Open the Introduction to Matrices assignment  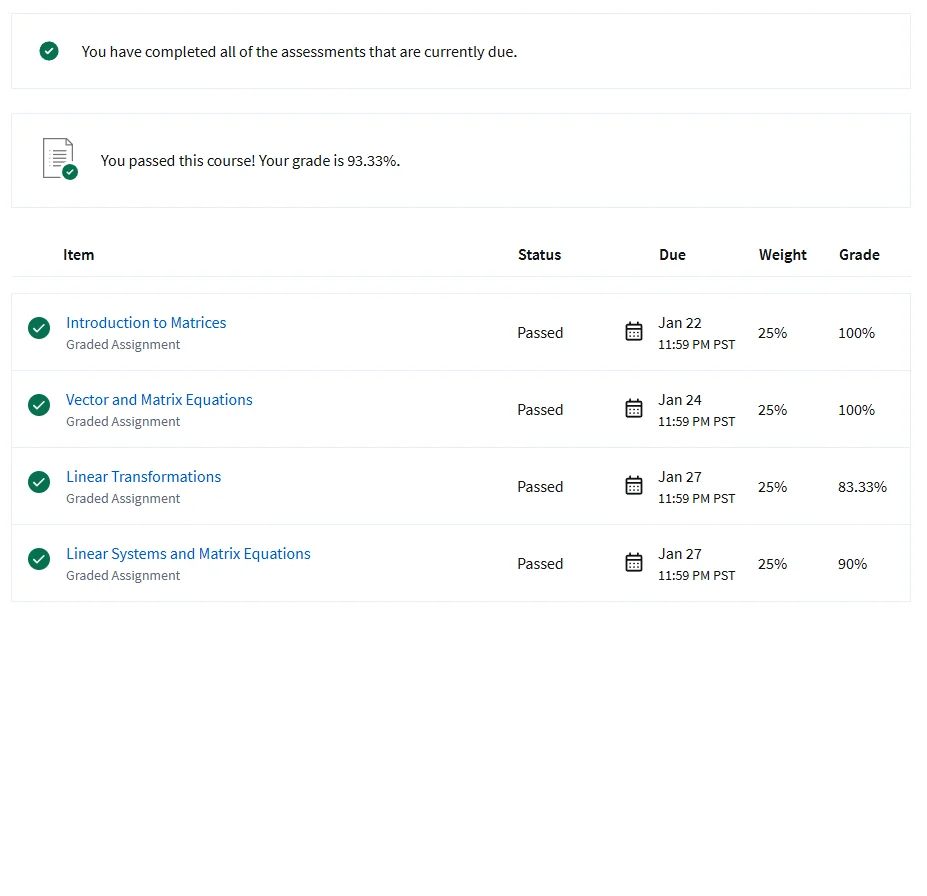[x=146, y=323]
